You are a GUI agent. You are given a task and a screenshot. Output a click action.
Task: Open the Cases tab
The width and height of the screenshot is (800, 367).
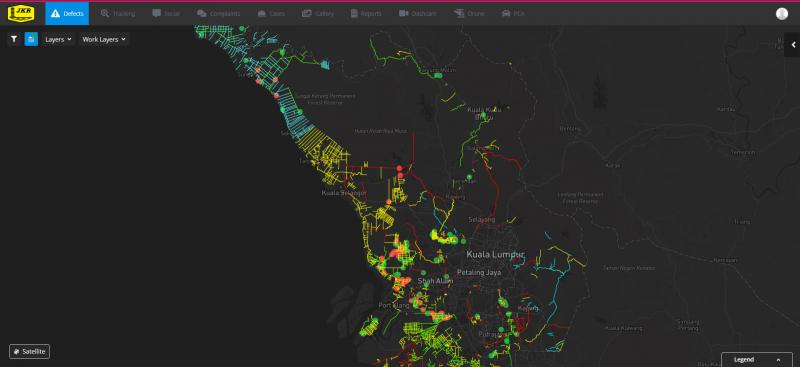tap(271, 14)
